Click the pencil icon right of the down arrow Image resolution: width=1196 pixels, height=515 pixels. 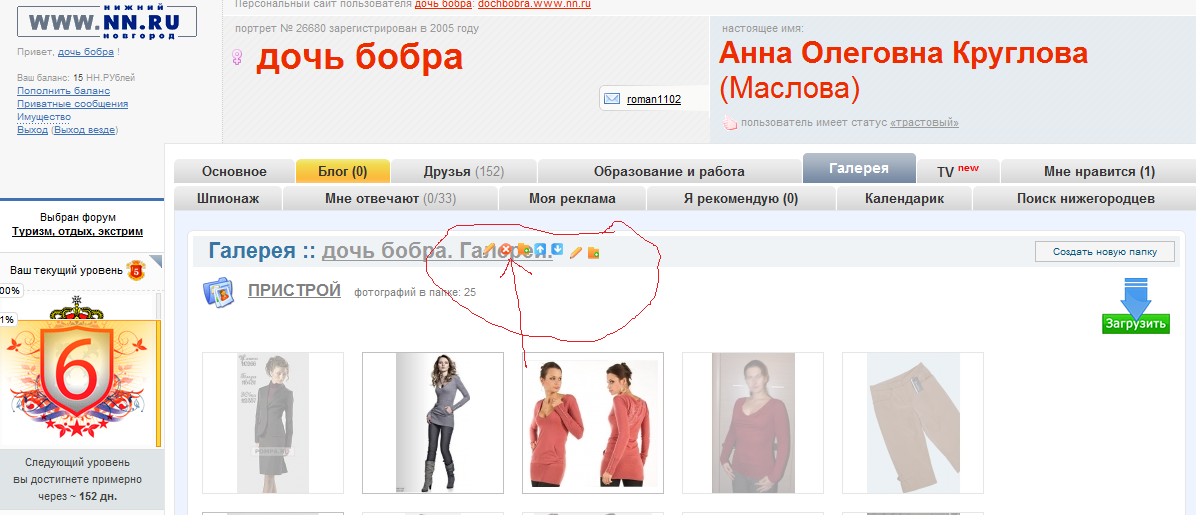[x=576, y=253]
